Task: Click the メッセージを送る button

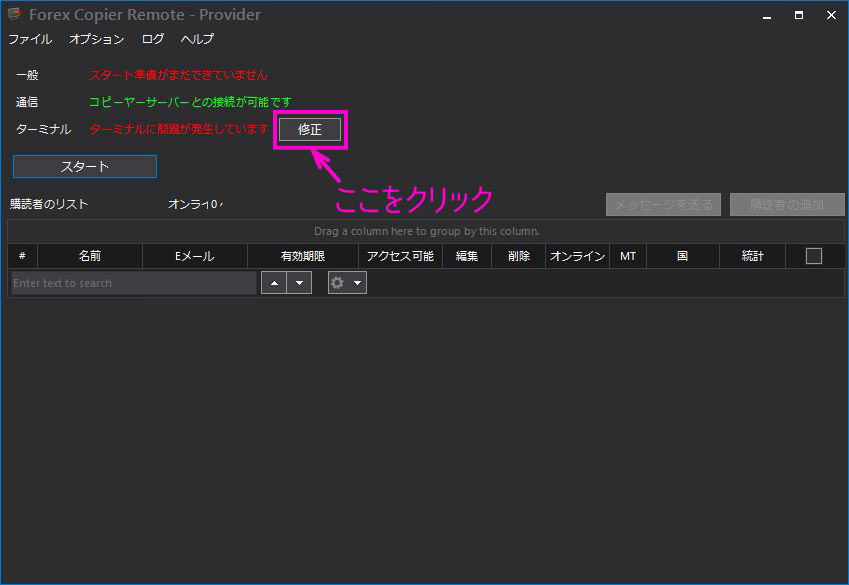Action: click(663, 204)
